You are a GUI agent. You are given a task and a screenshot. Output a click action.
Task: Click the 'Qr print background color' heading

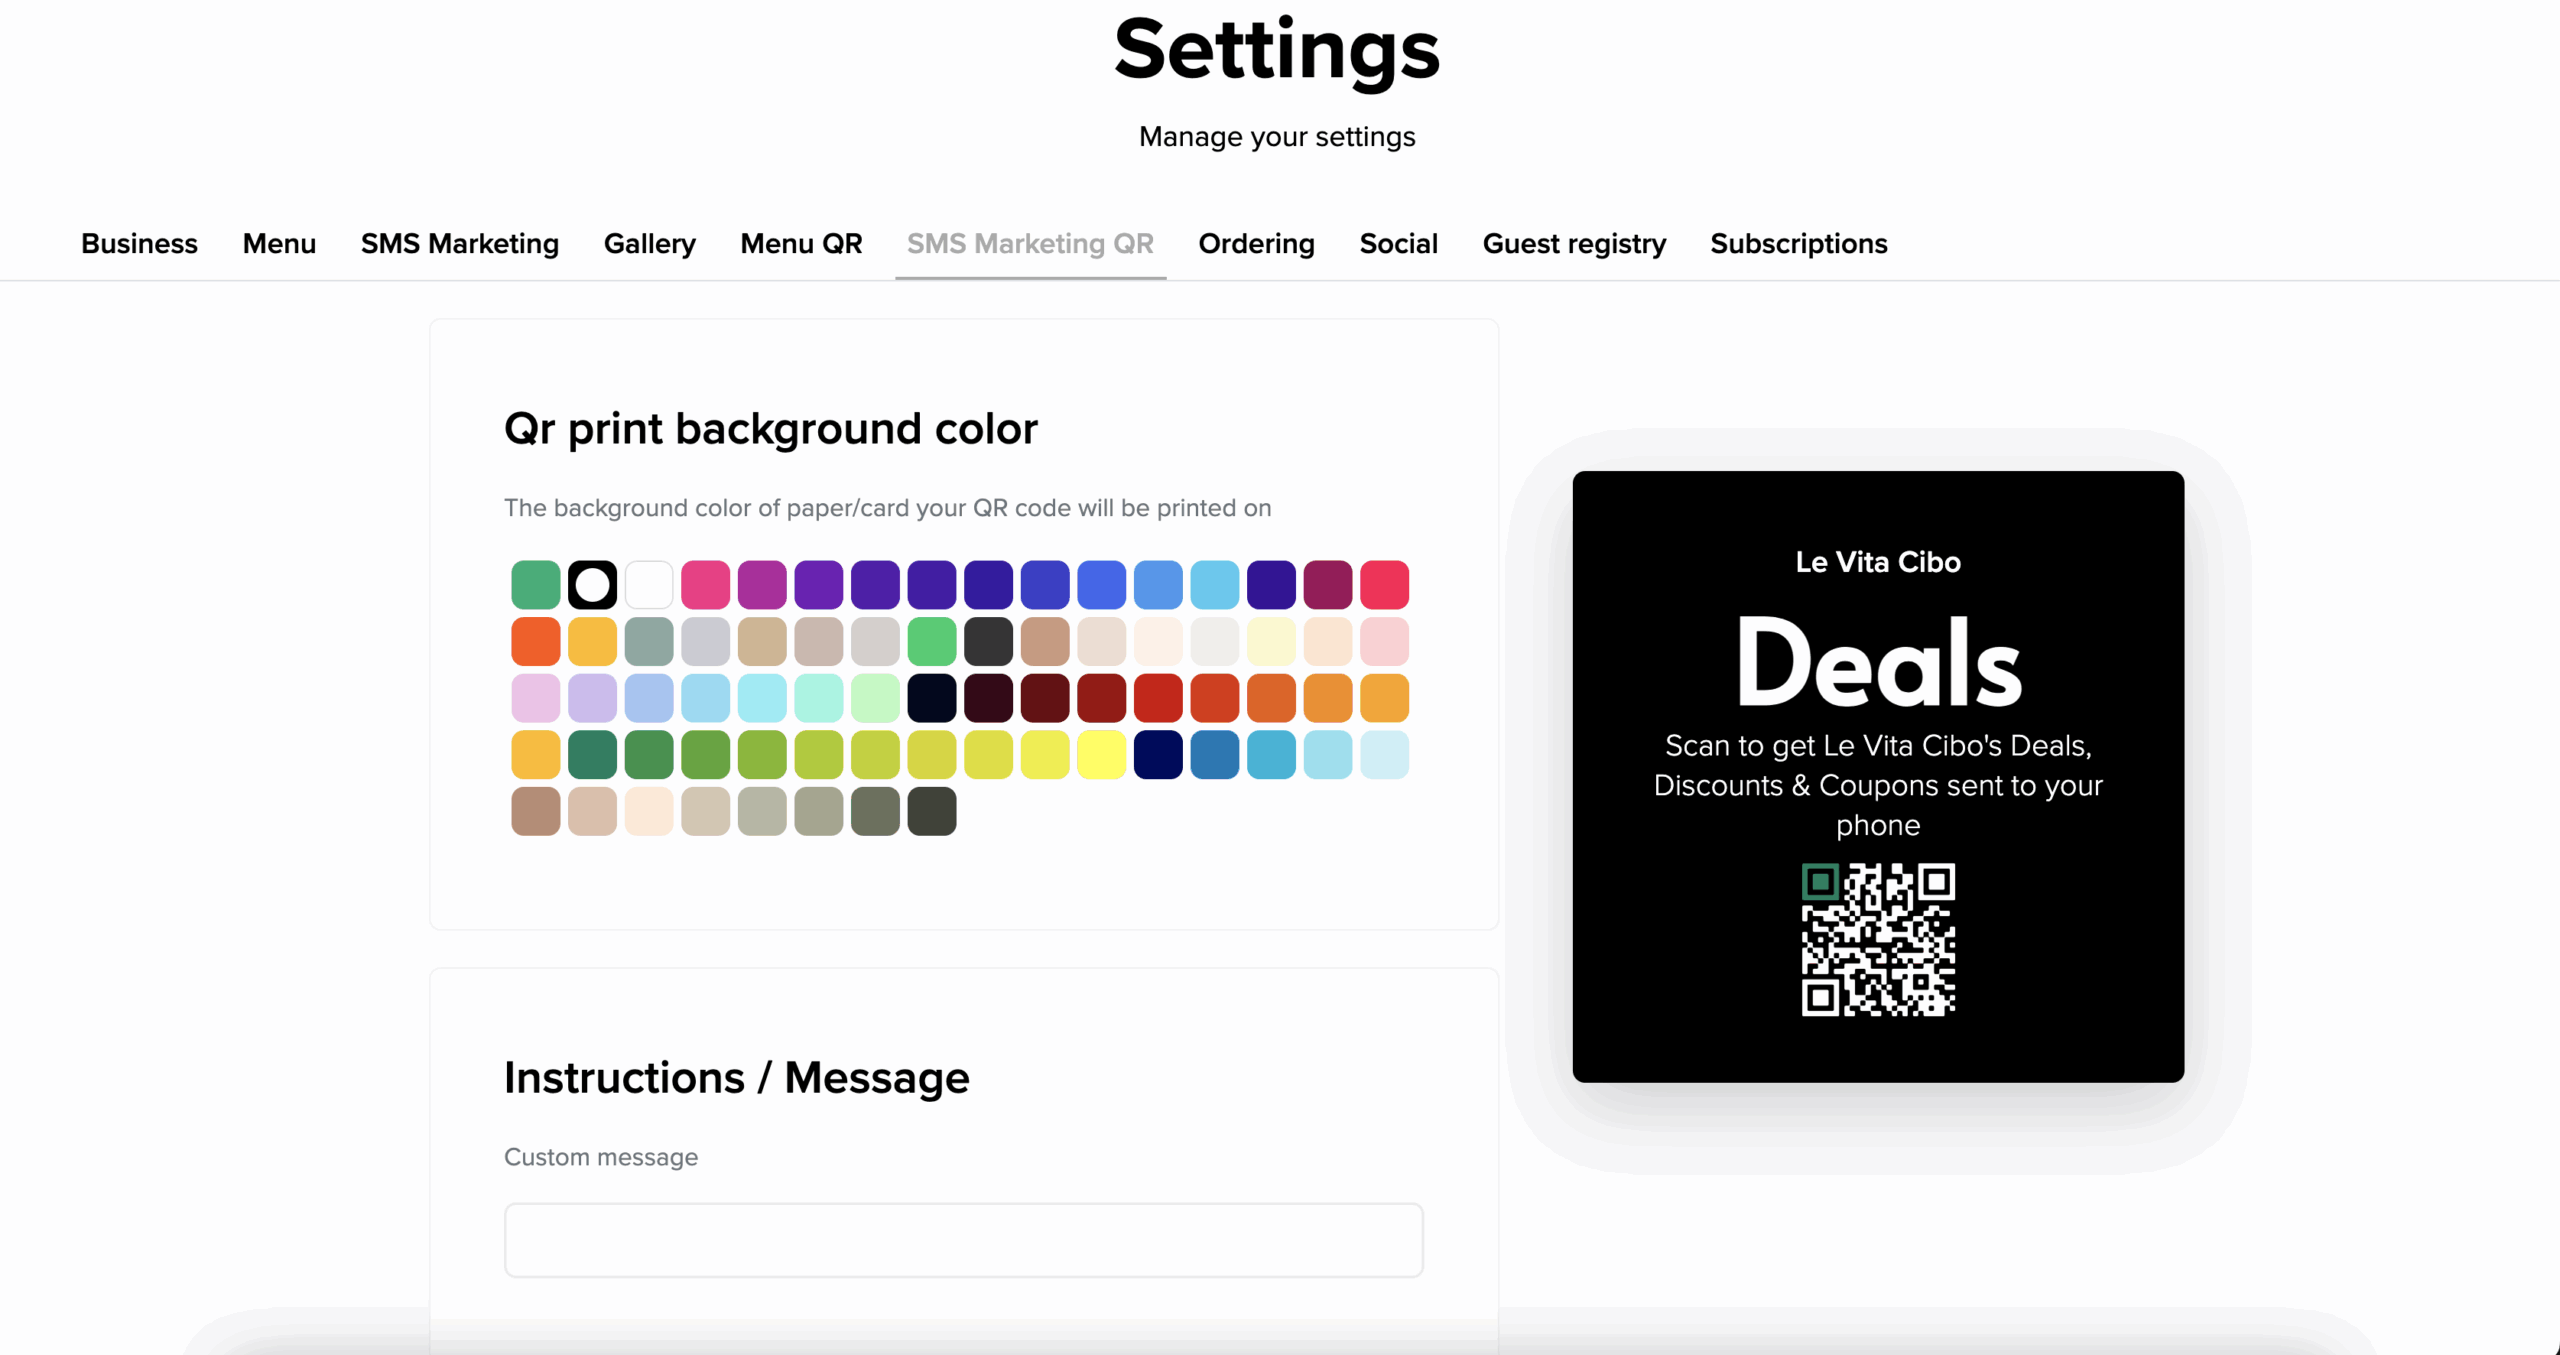(771, 429)
